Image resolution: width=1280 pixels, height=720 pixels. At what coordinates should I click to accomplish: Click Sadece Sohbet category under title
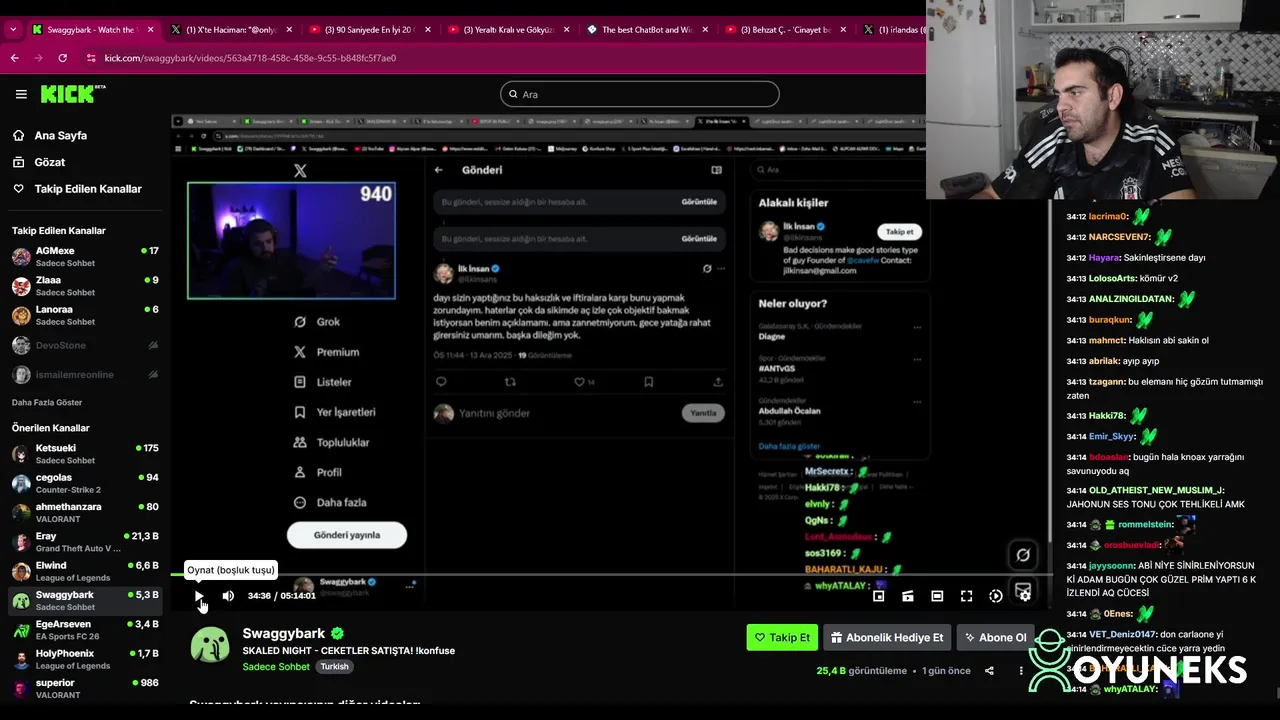[x=276, y=666]
